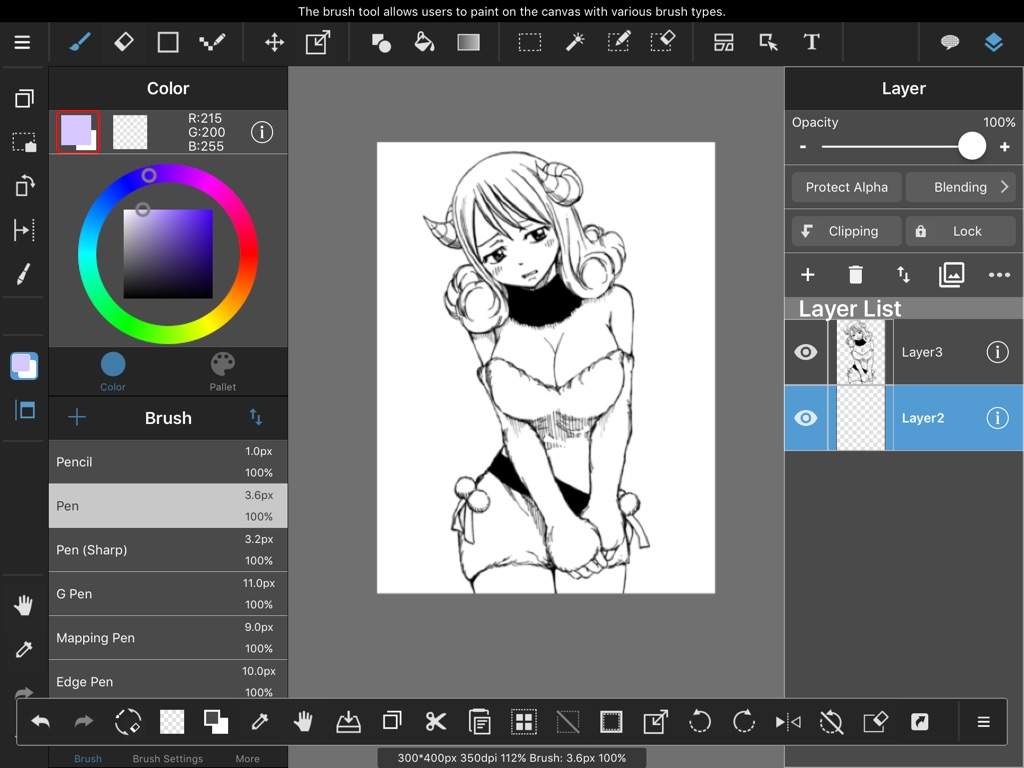Viewport: 1024px width, 768px height.
Task: Click the opacity slider handle
Action: (972, 146)
